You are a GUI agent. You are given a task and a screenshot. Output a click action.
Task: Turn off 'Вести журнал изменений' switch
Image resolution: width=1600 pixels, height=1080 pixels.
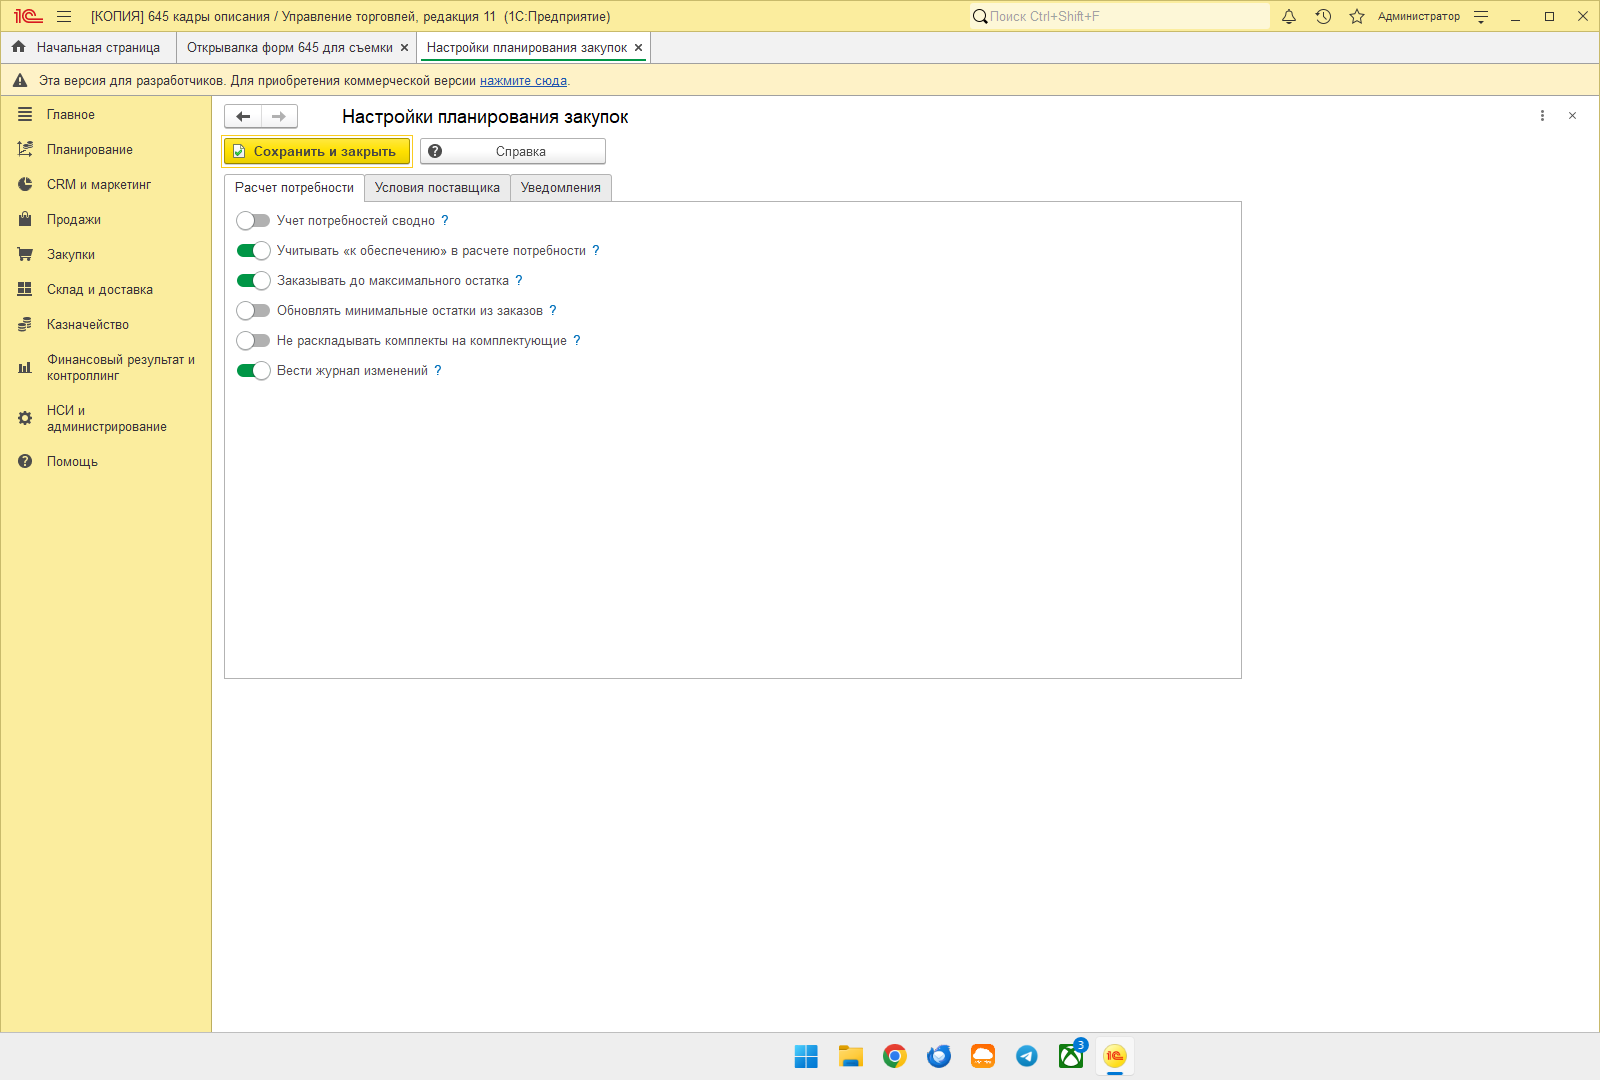[253, 371]
